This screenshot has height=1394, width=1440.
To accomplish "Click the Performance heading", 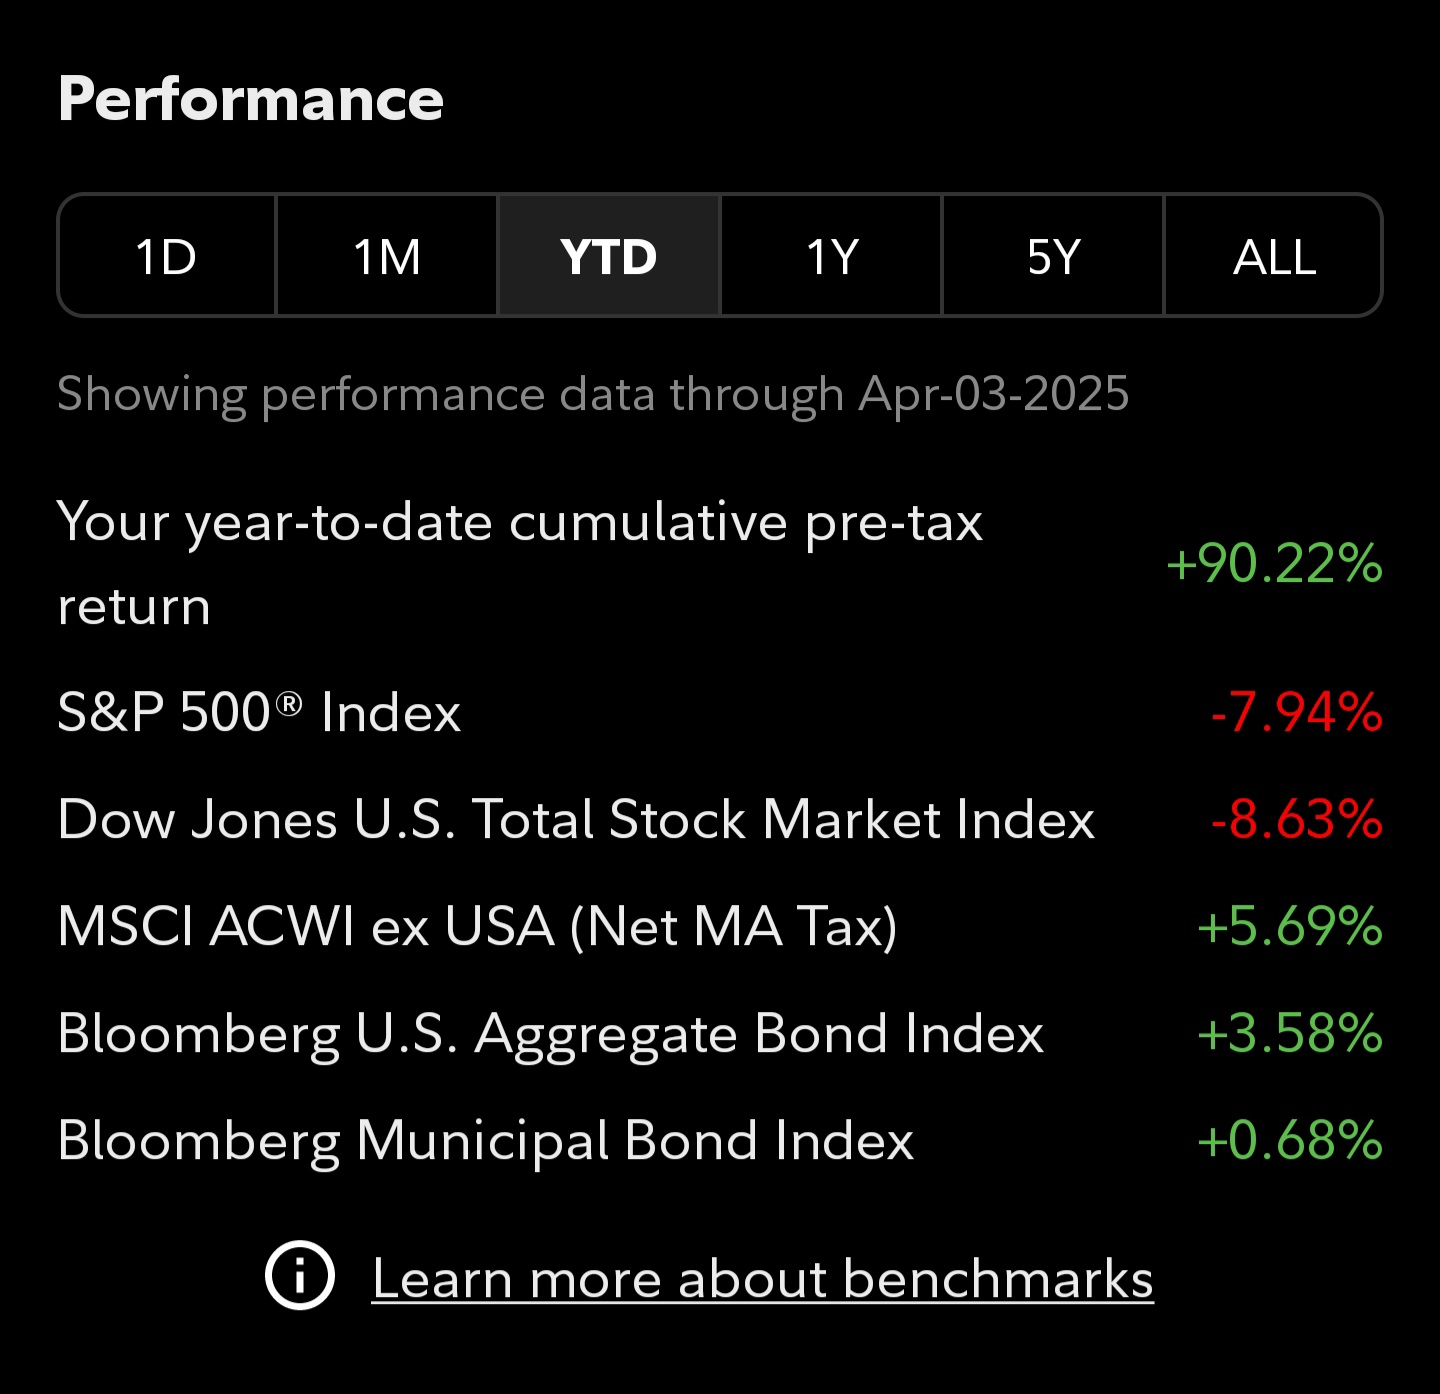I will point(251,99).
